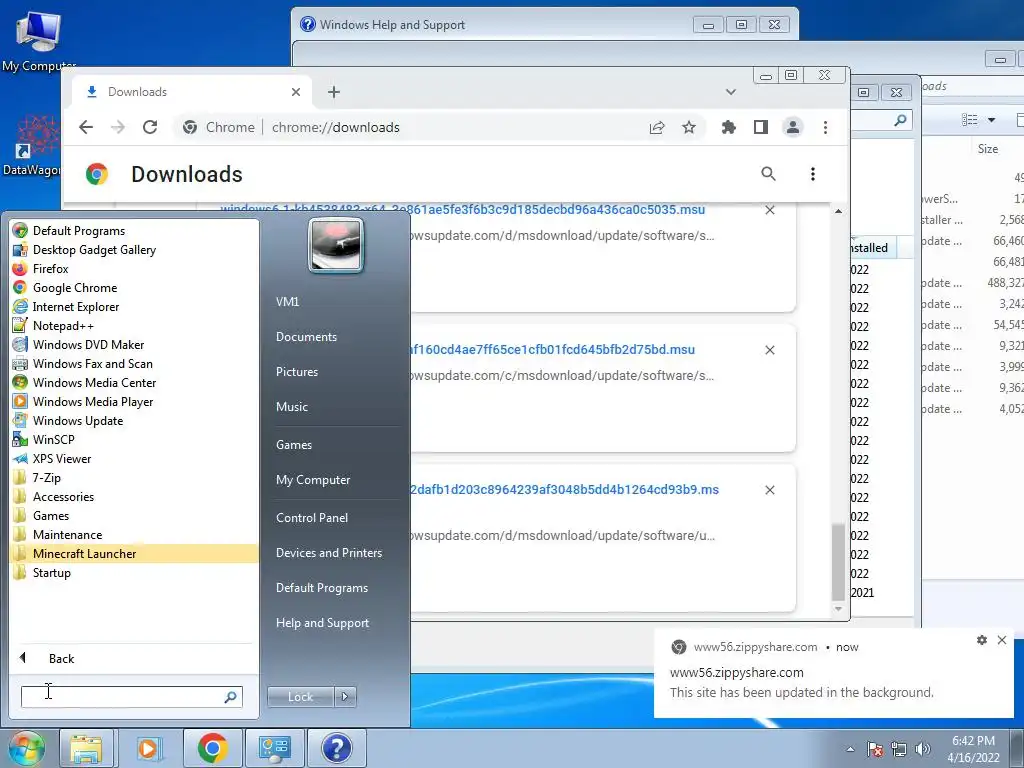Search downloads with the magnifier icon

(x=769, y=174)
